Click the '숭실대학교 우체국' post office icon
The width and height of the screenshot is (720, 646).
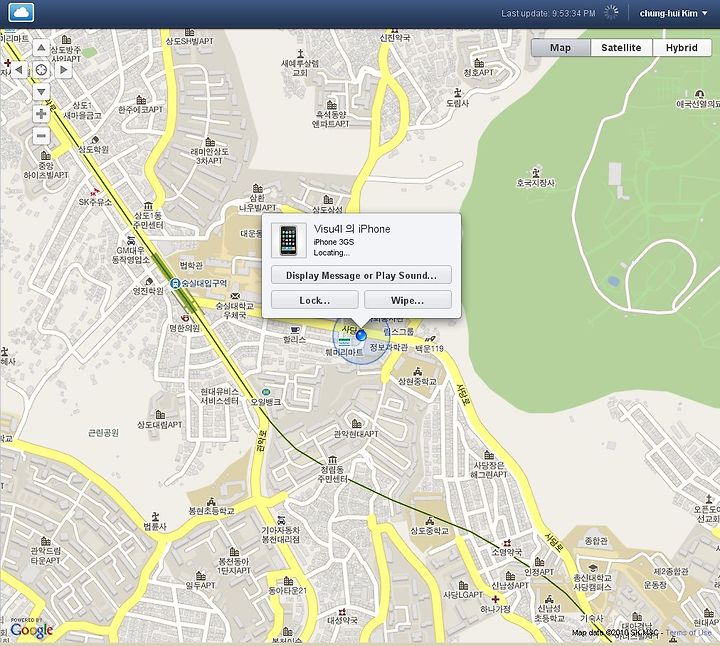tap(235, 296)
